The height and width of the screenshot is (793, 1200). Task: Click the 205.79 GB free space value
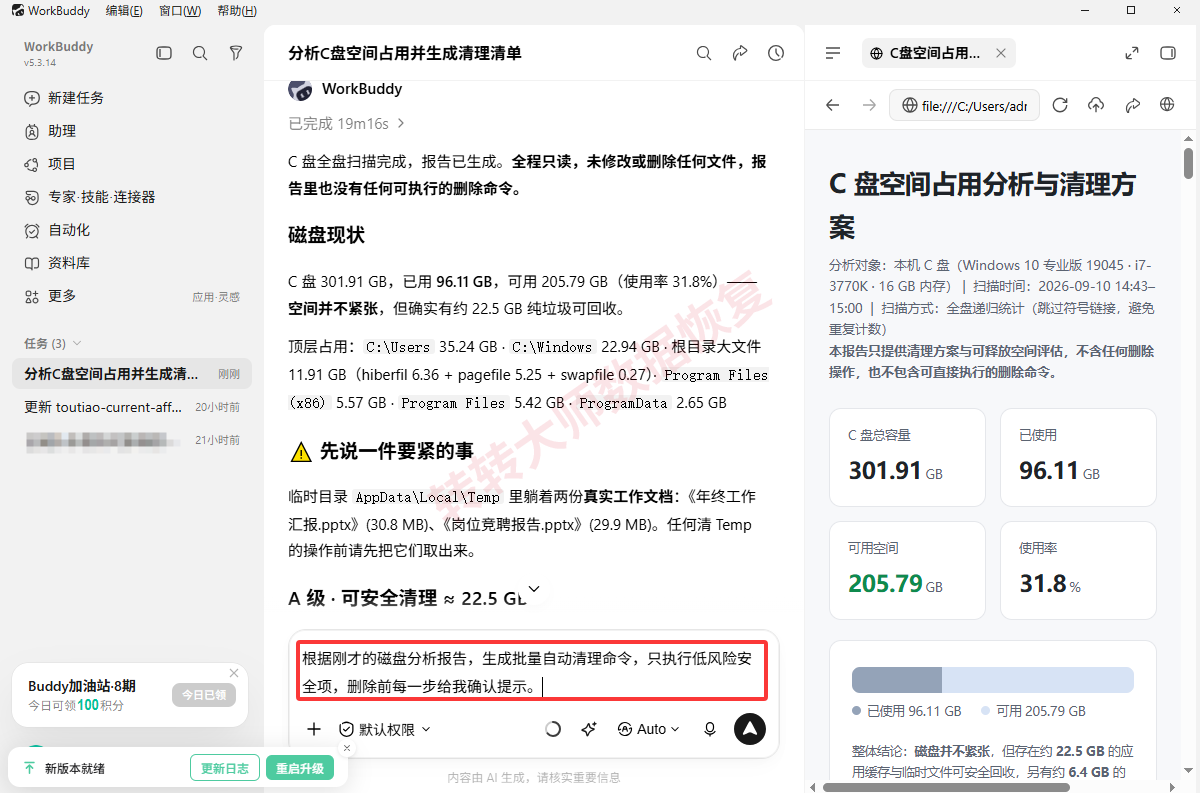tap(895, 583)
